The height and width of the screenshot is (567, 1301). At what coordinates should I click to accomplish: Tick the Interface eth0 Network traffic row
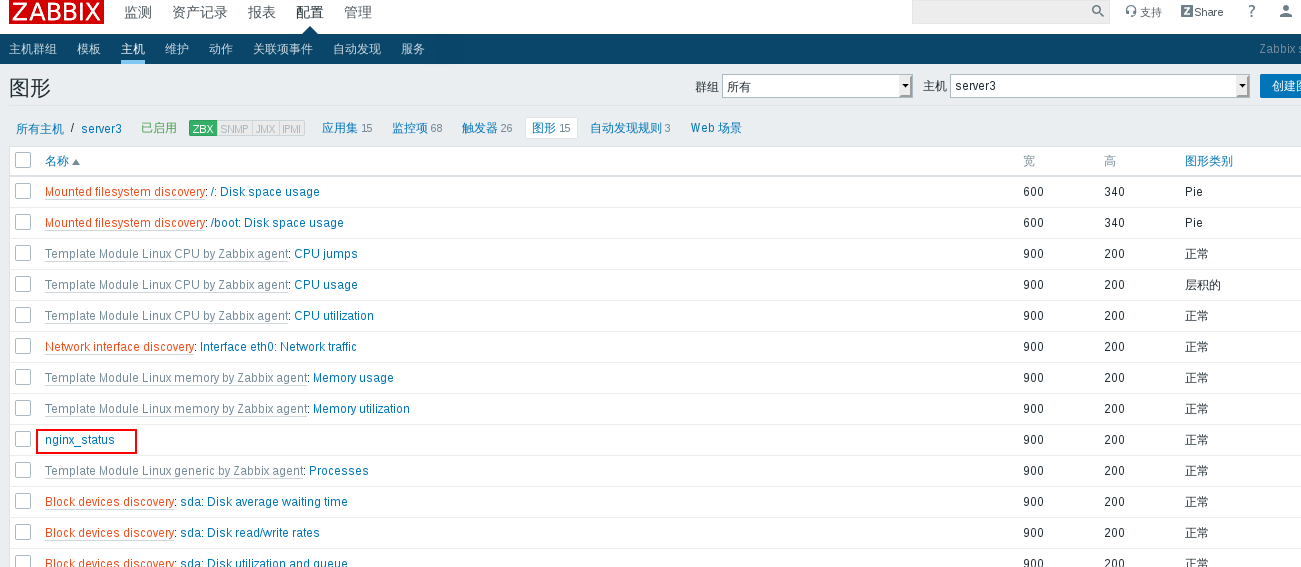pos(23,346)
